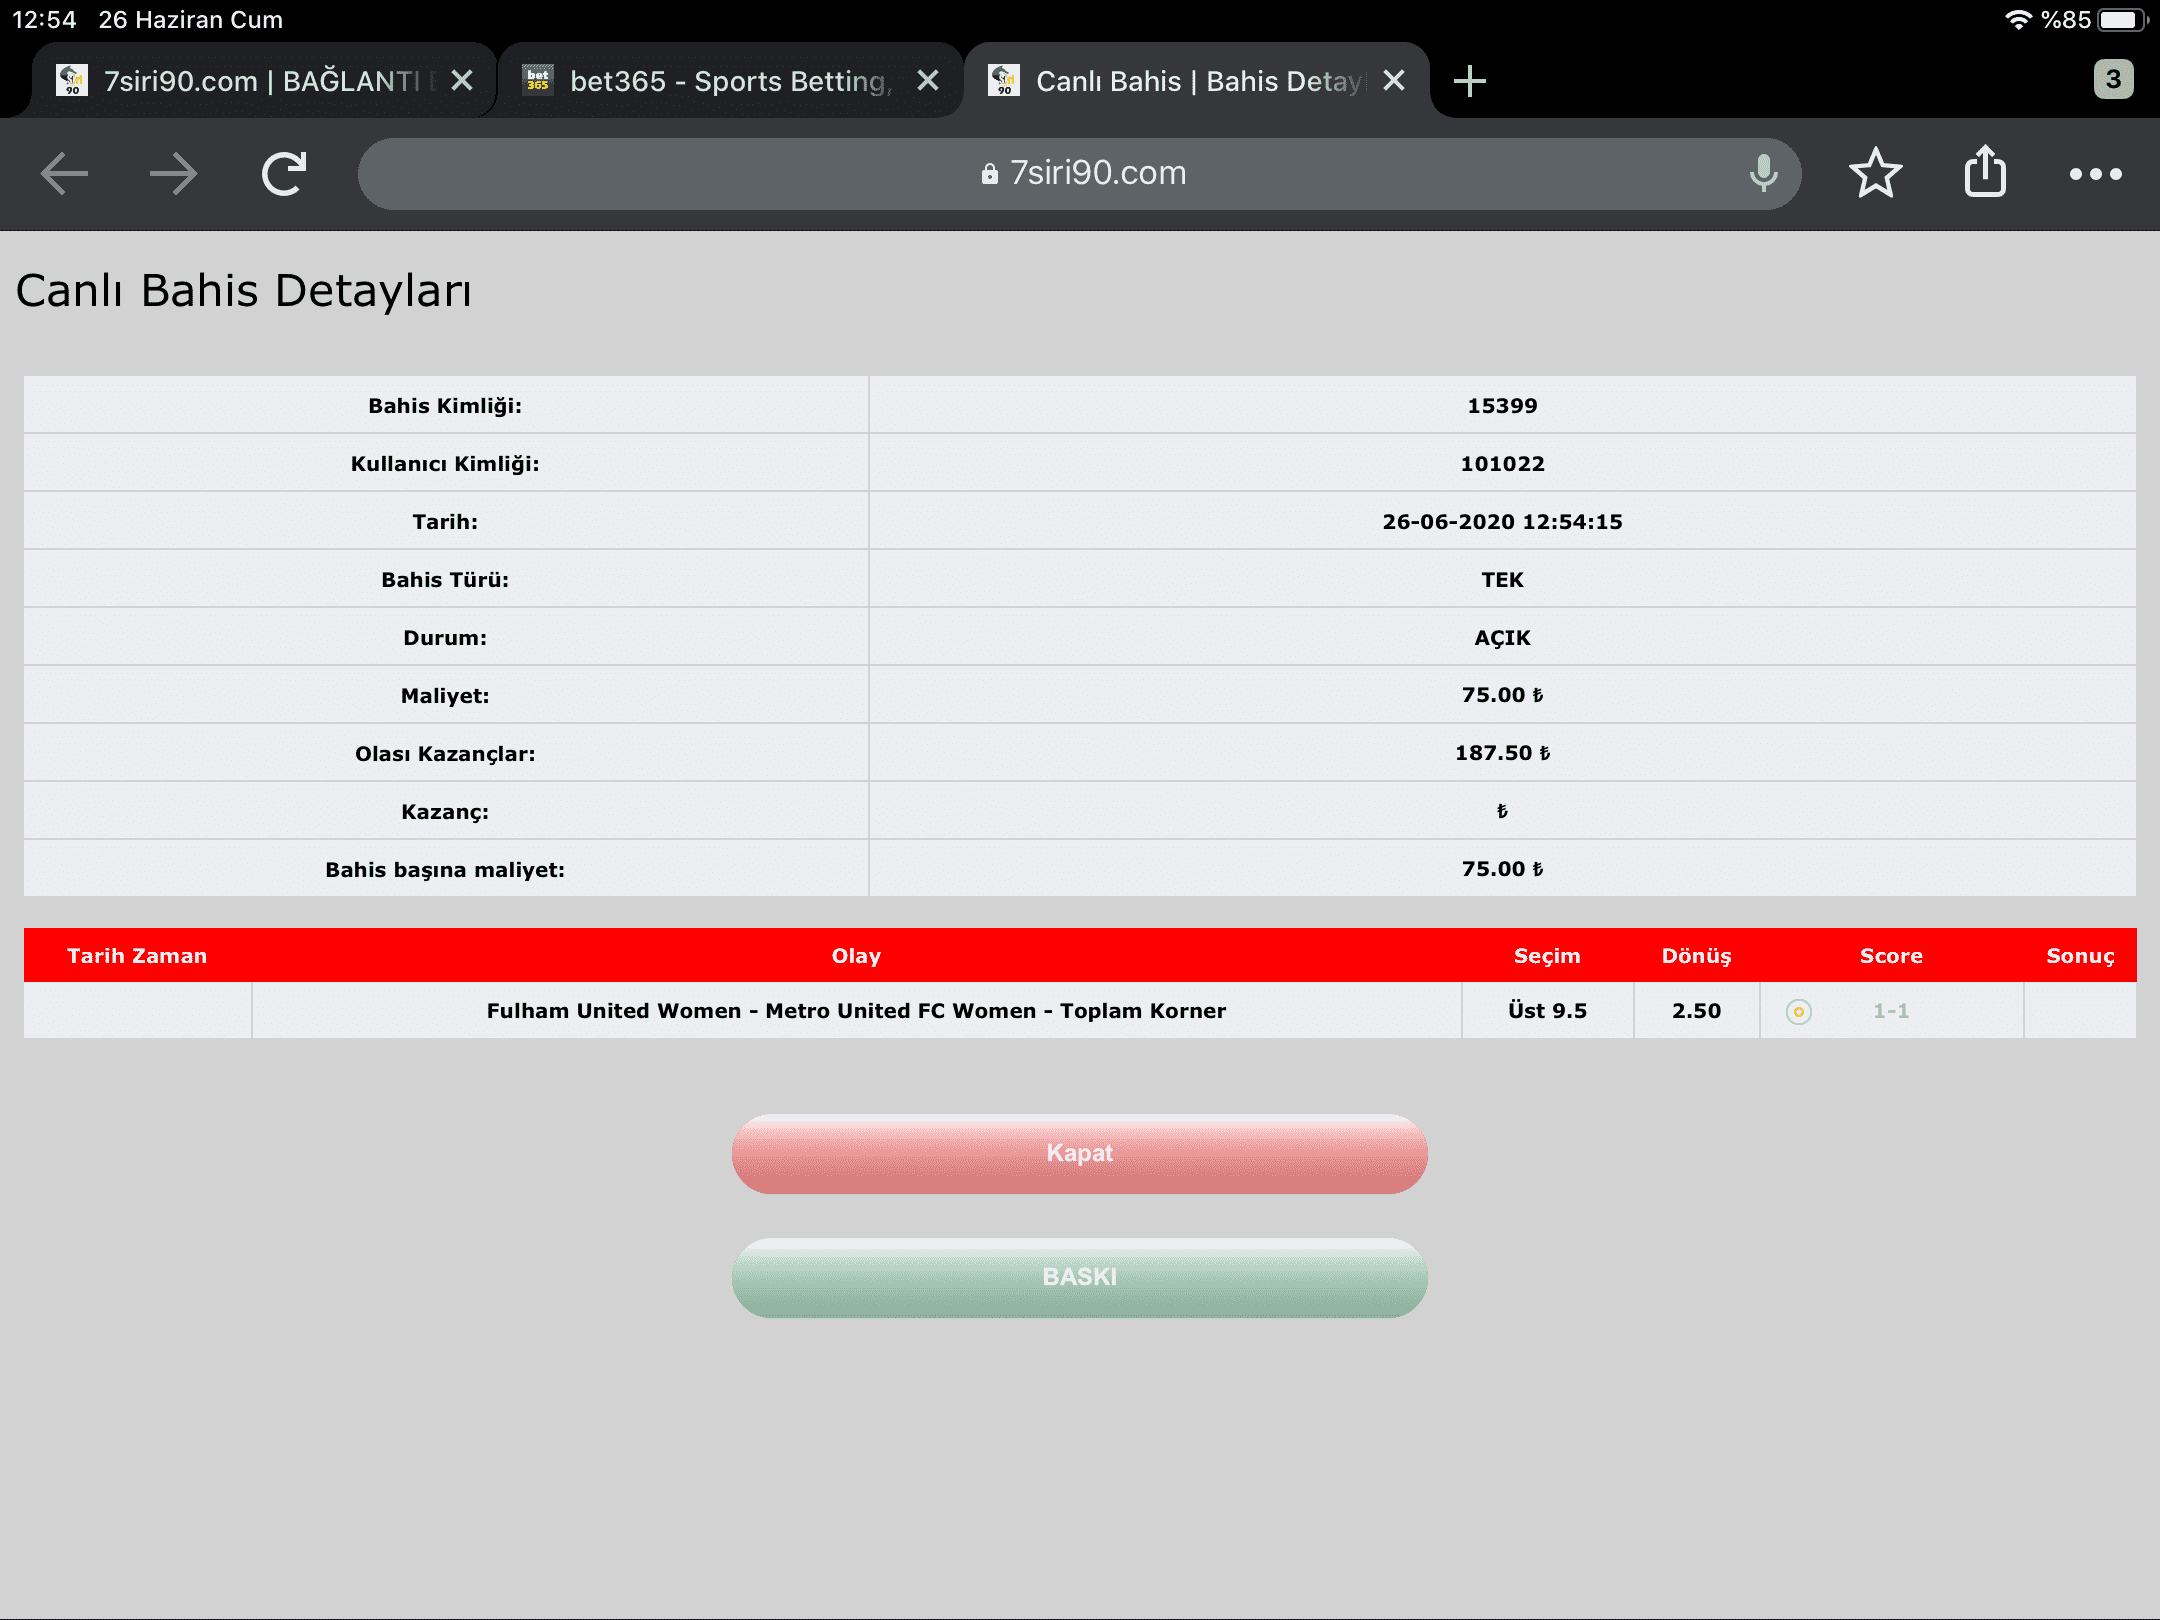Close the bet365 Sports Betting tab

click(x=928, y=80)
